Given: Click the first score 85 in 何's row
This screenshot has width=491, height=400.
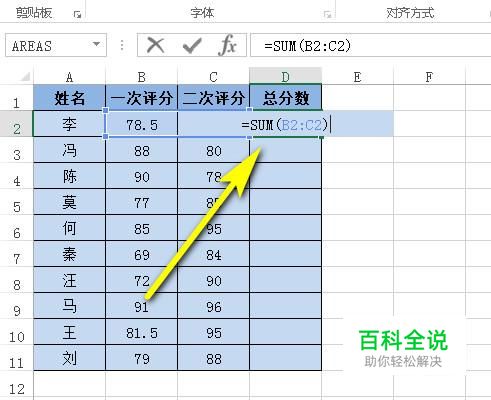Looking at the screenshot, I should (x=142, y=228).
